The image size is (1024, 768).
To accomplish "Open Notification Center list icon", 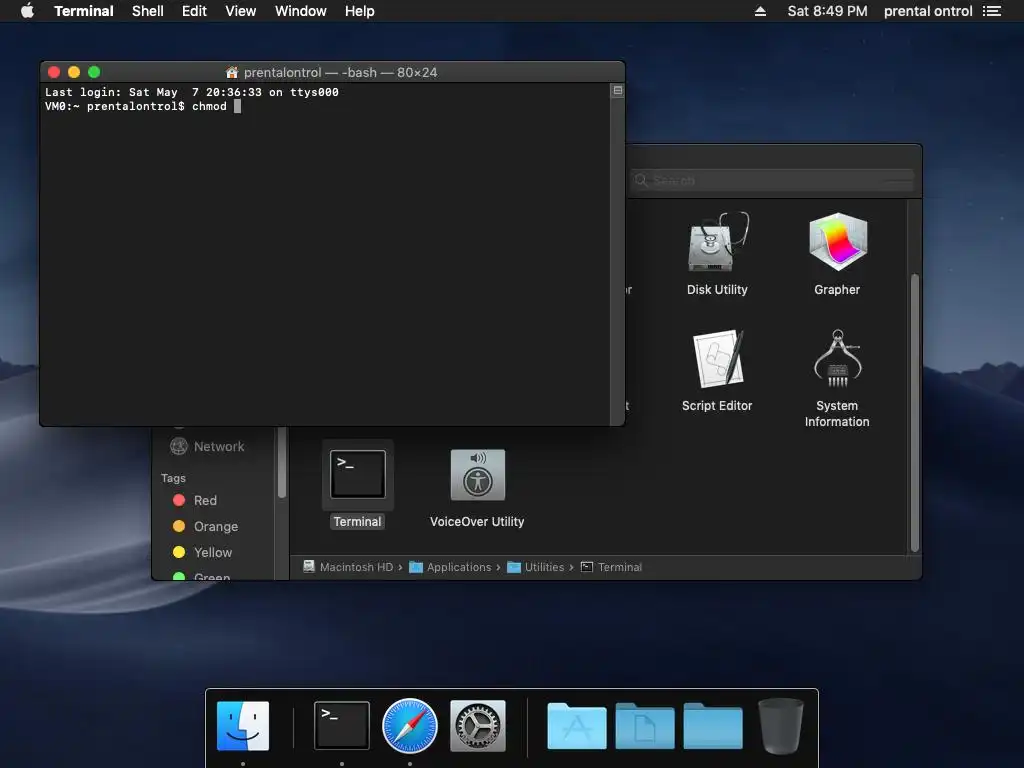I will click(x=992, y=11).
